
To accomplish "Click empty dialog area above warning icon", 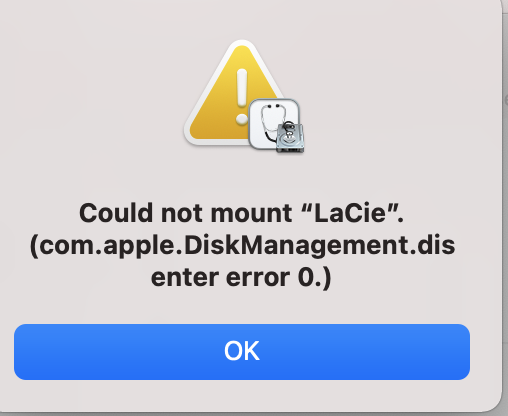I will (242, 18).
